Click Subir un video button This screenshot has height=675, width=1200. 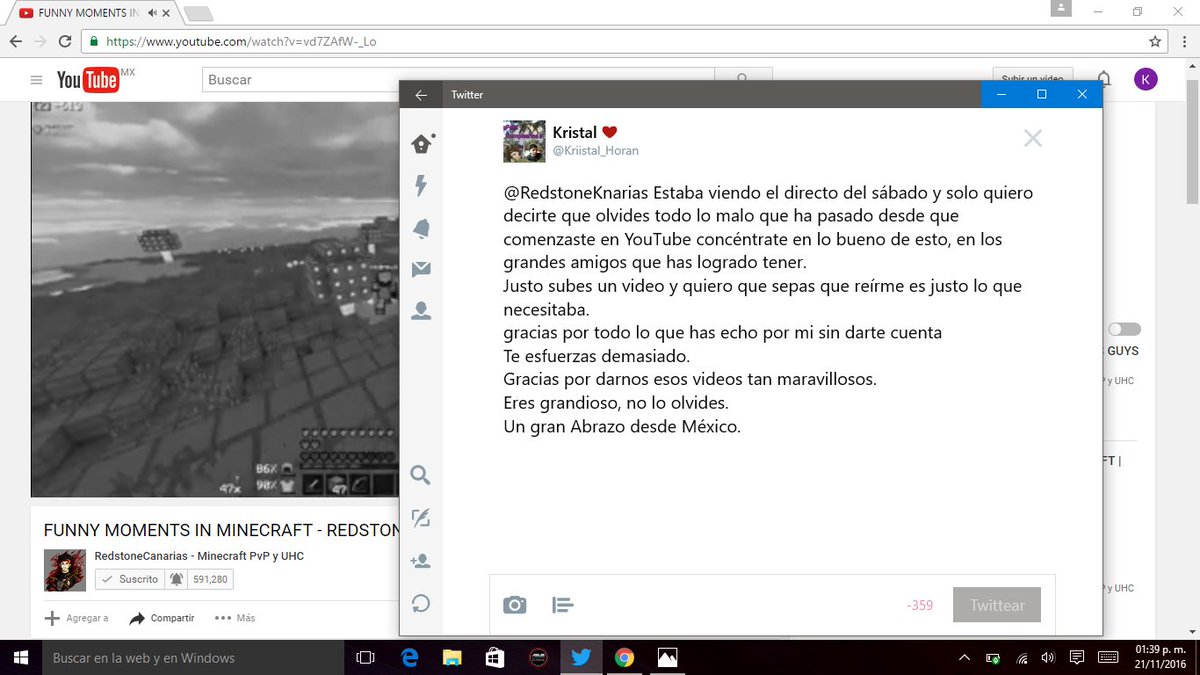coord(1032,76)
